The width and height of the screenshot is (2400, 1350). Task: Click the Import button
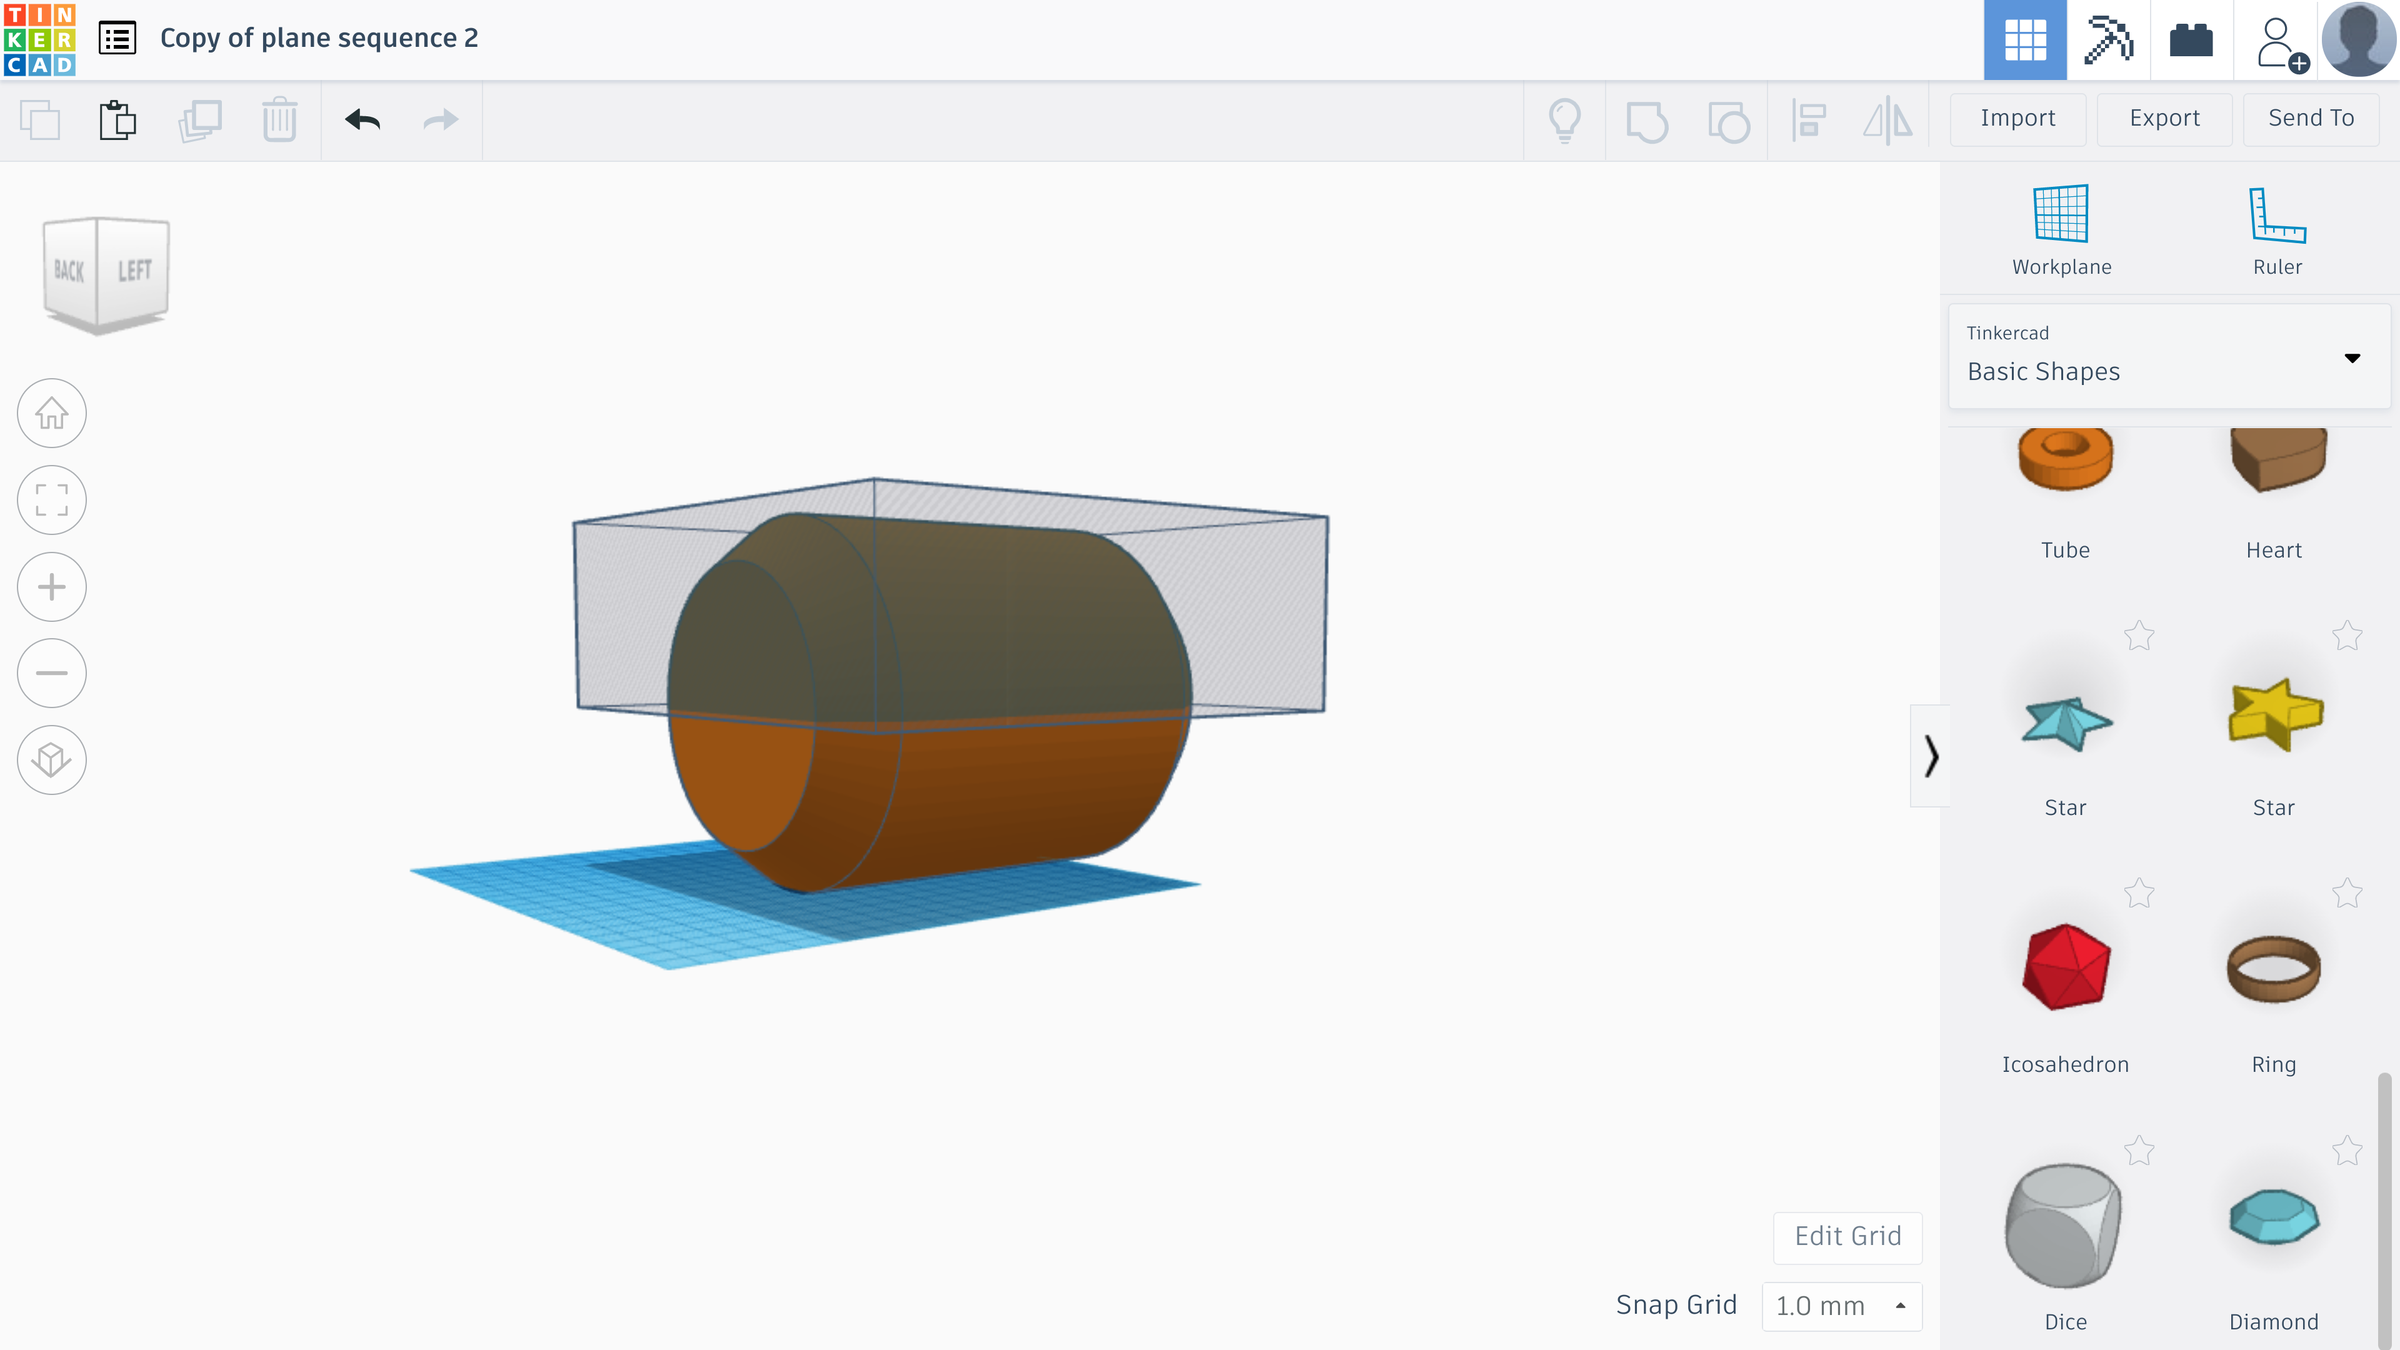tap(2017, 119)
